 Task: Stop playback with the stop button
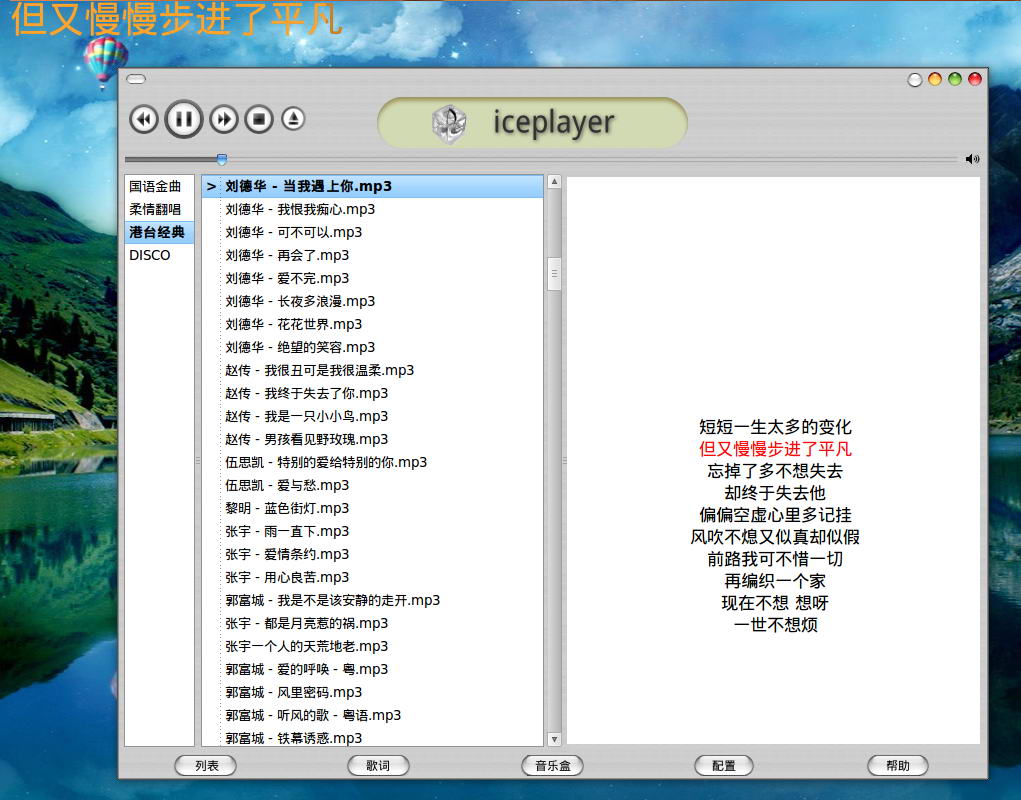click(x=259, y=120)
